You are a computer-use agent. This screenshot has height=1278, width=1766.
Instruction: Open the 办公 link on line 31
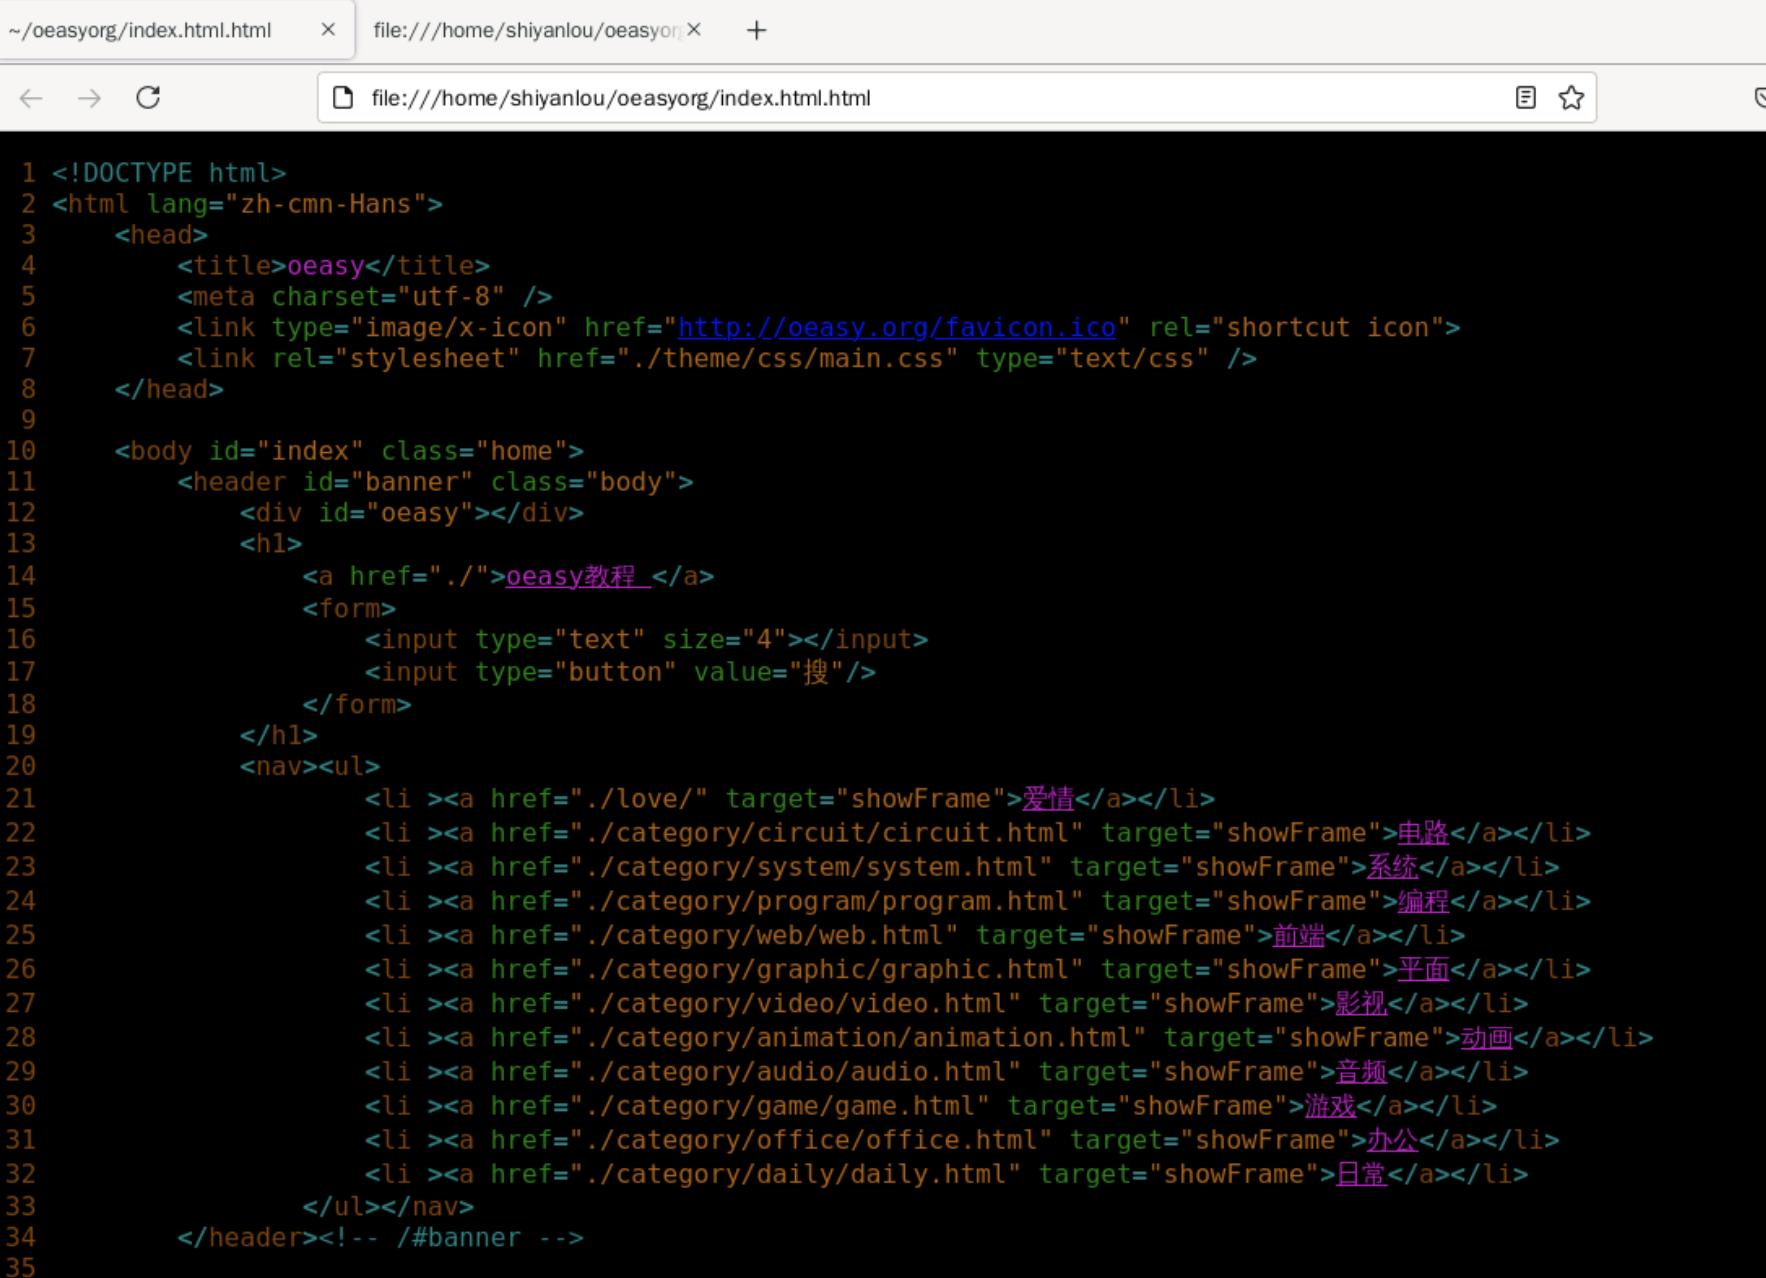point(1392,1139)
